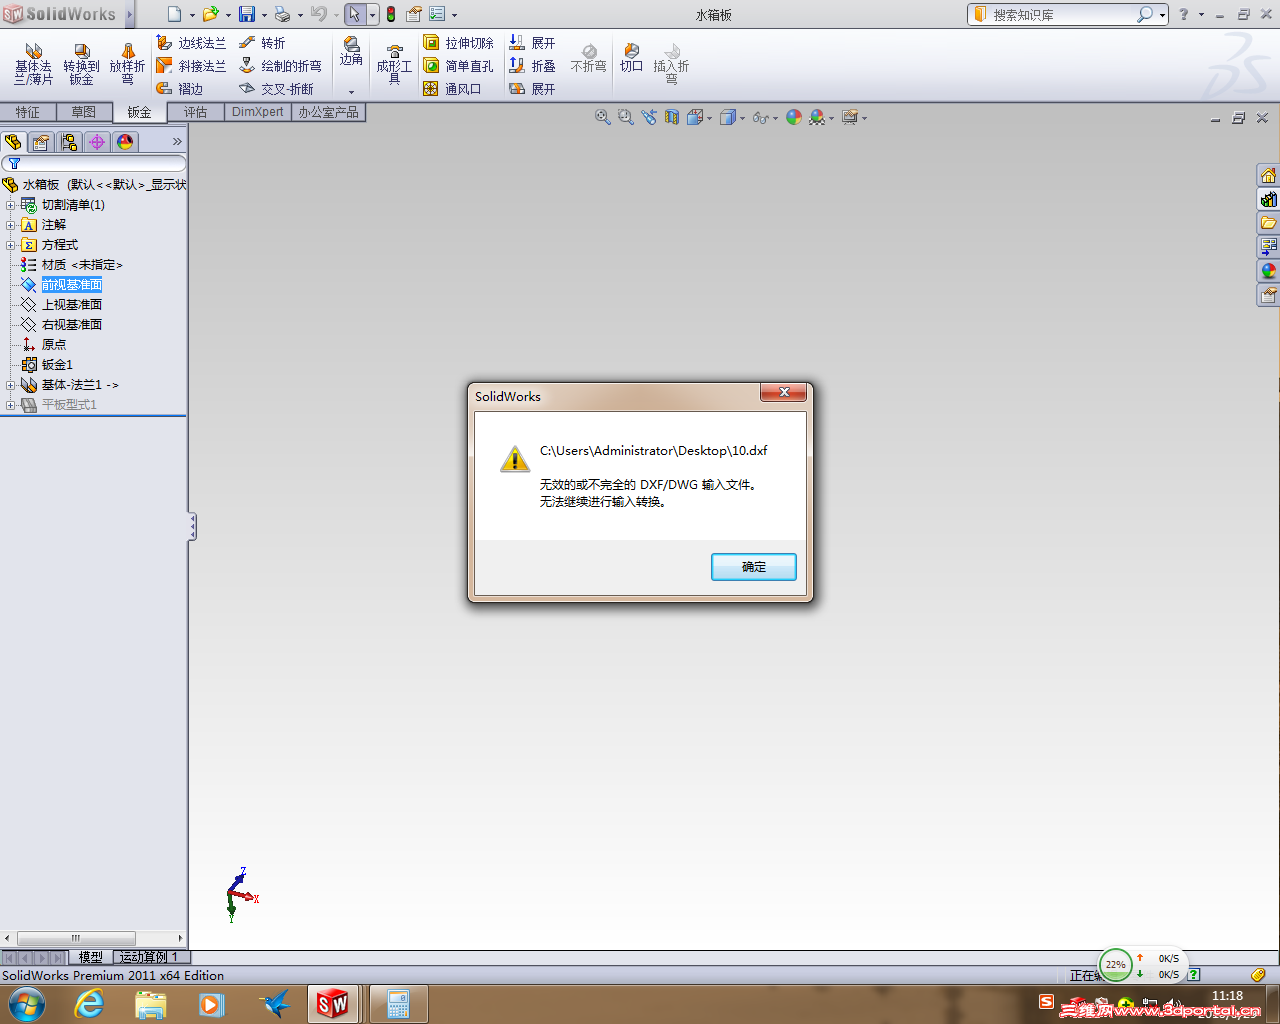Open the File Explorer task pane folder icon

pos(1268,222)
